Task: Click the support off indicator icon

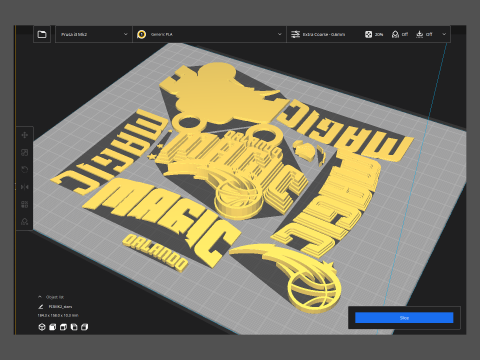Action: click(395, 34)
